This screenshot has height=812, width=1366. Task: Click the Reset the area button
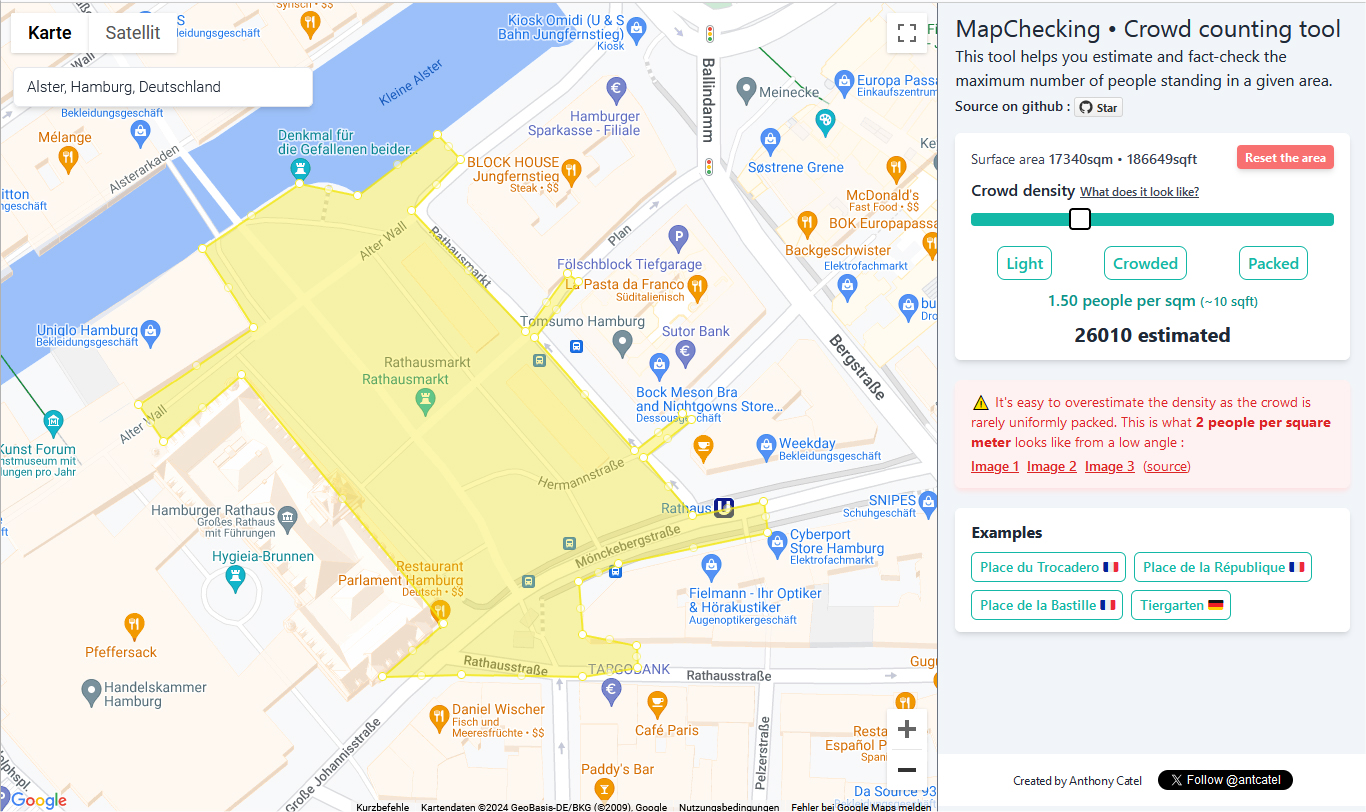pyautogui.click(x=1285, y=158)
